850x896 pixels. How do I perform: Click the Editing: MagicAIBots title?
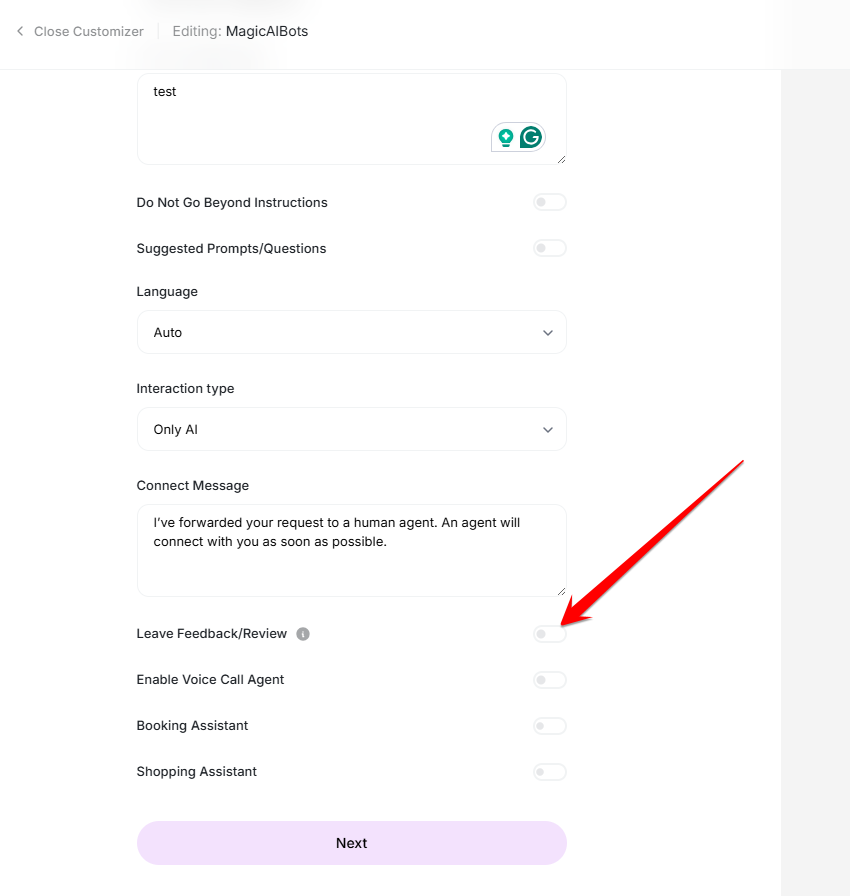pyautogui.click(x=240, y=31)
